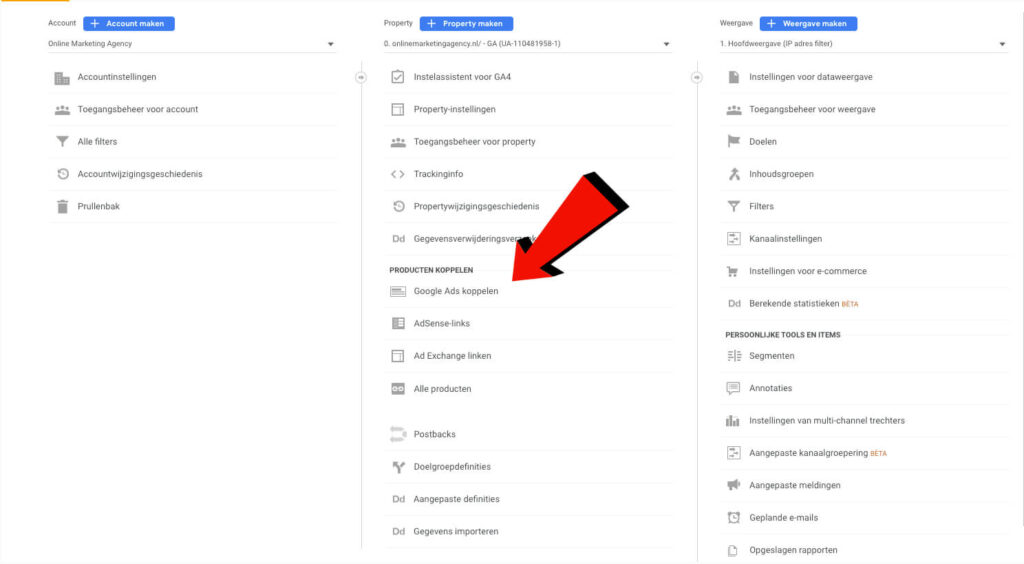Viewport: 1024px width, 564px height.
Task: Click the Ad Exchange linken text entry
Action: (x=452, y=356)
